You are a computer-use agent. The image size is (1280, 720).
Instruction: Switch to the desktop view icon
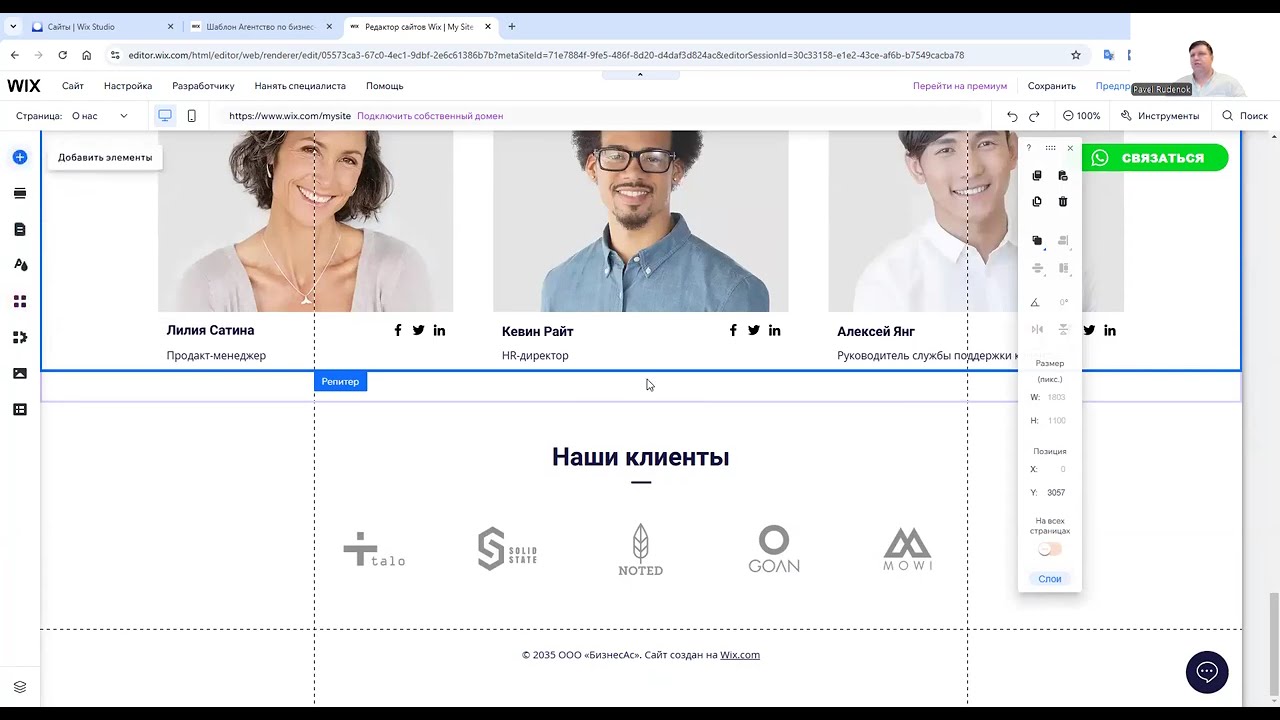coord(165,116)
